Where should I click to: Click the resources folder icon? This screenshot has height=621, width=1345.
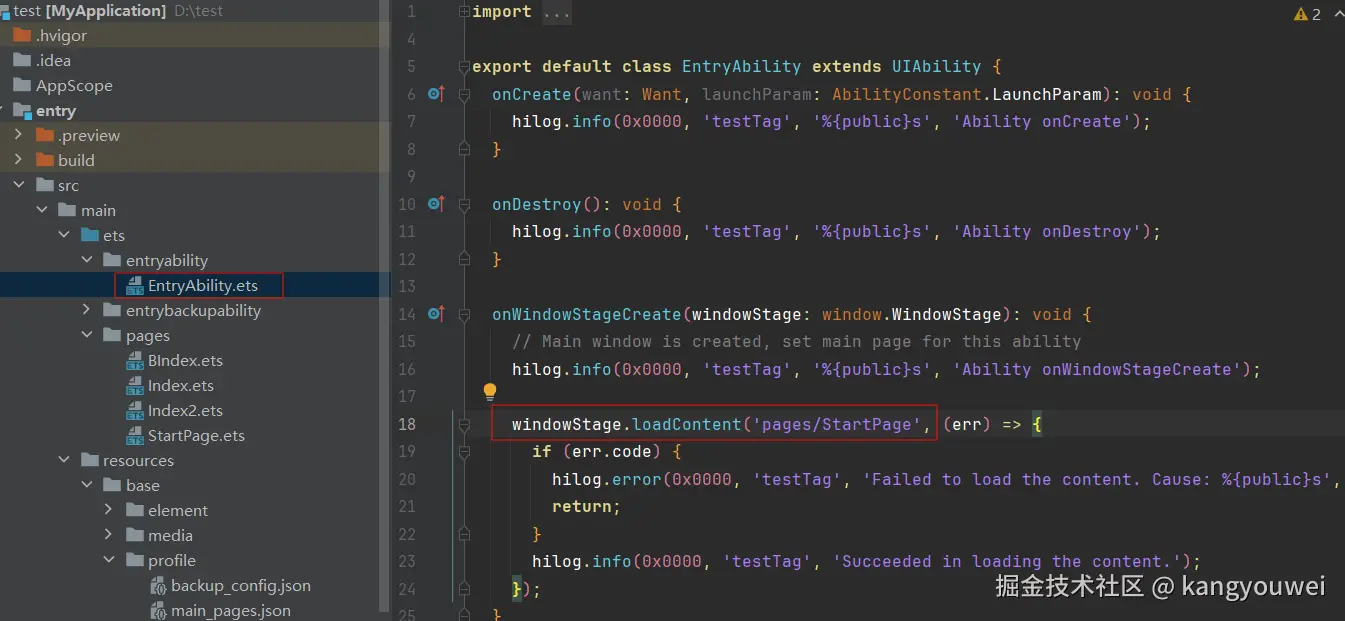pos(89,460)
